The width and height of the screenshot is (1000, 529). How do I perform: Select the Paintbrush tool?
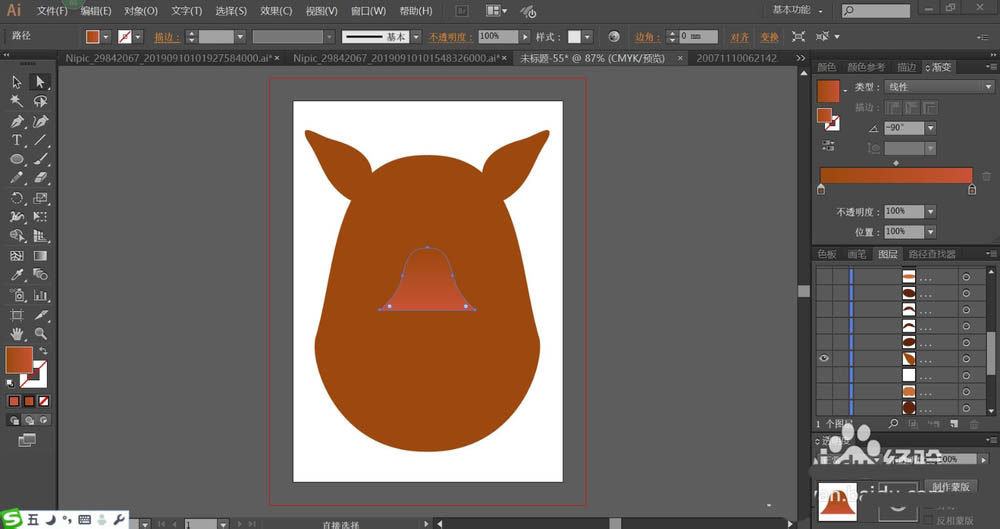click(40, 159)
